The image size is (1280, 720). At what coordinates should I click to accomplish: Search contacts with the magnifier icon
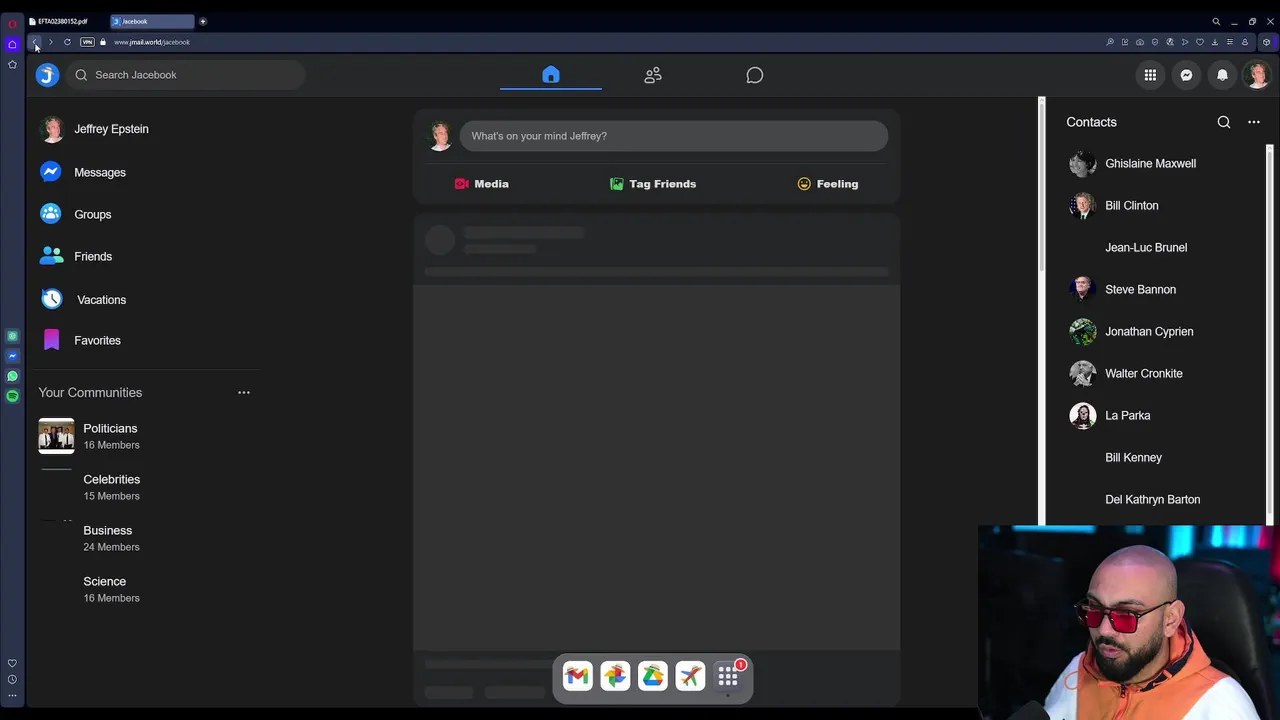[x=1224, y=122]
